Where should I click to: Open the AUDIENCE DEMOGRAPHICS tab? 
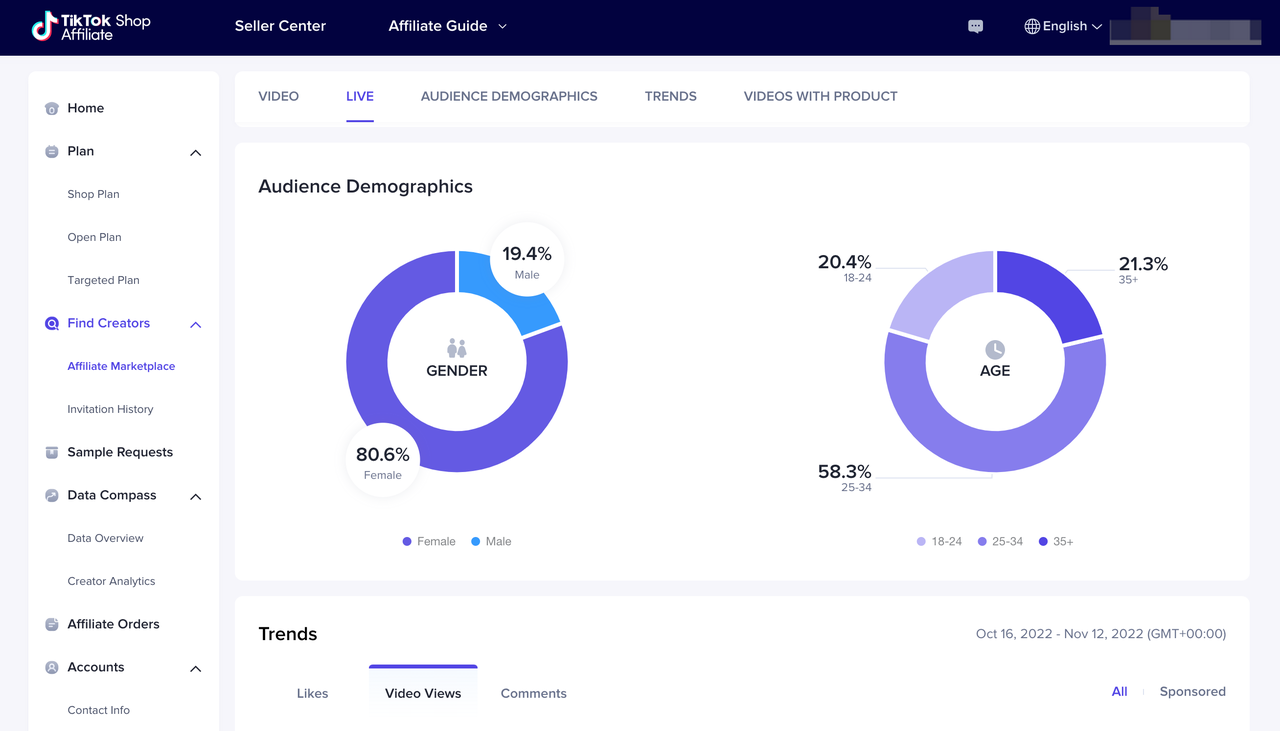point(509,97)
